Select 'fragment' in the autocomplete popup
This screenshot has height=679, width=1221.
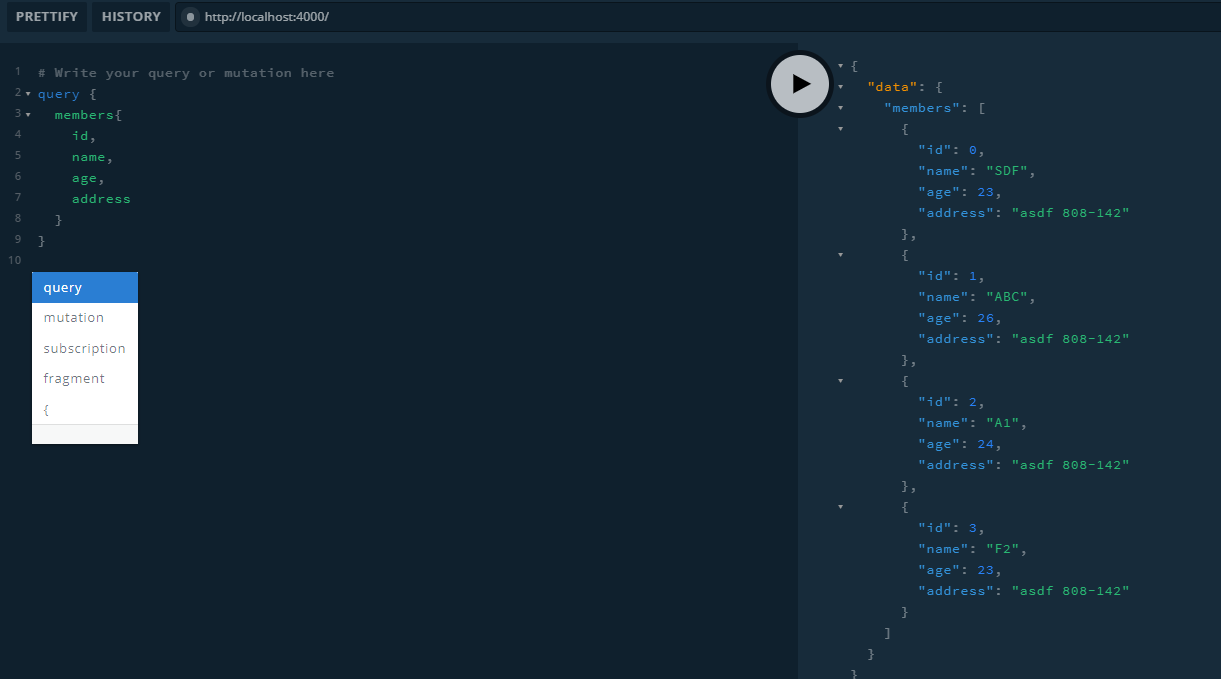[x=85, y=379]
